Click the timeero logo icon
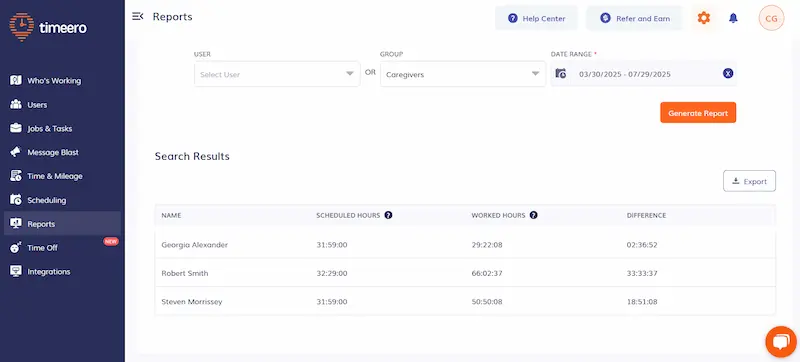 click(x=21, y=27)
